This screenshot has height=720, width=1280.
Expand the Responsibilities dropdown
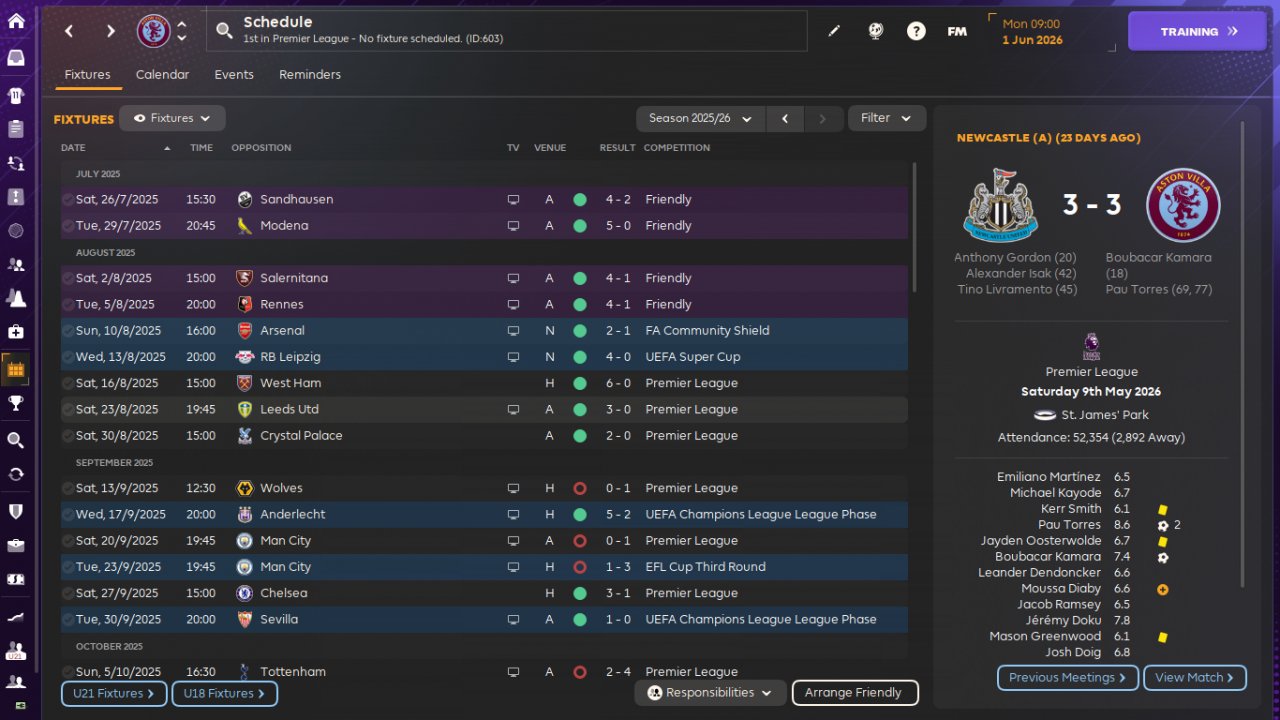point(710,693)
